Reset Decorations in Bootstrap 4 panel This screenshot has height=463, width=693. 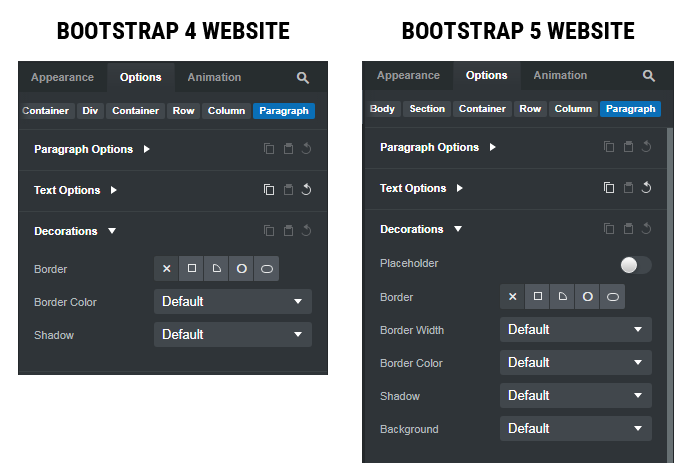pyautogui.click(x=306, y=230)
